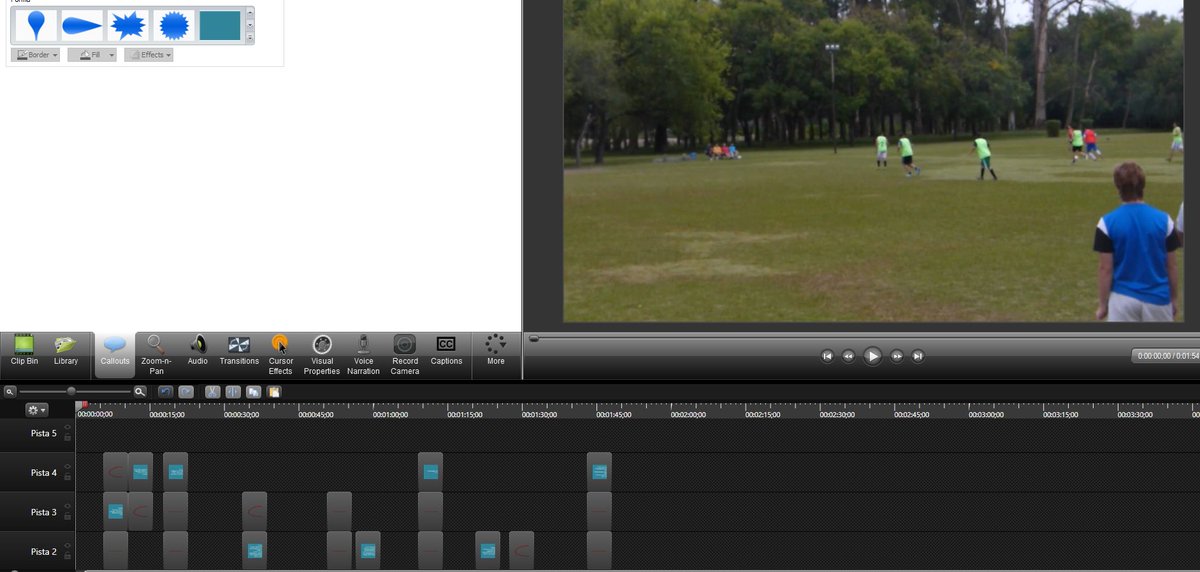Click the timeline zoom slider handle
Image resolution: width=1200 pixels, height=572 pixels.
pos(71,391)
